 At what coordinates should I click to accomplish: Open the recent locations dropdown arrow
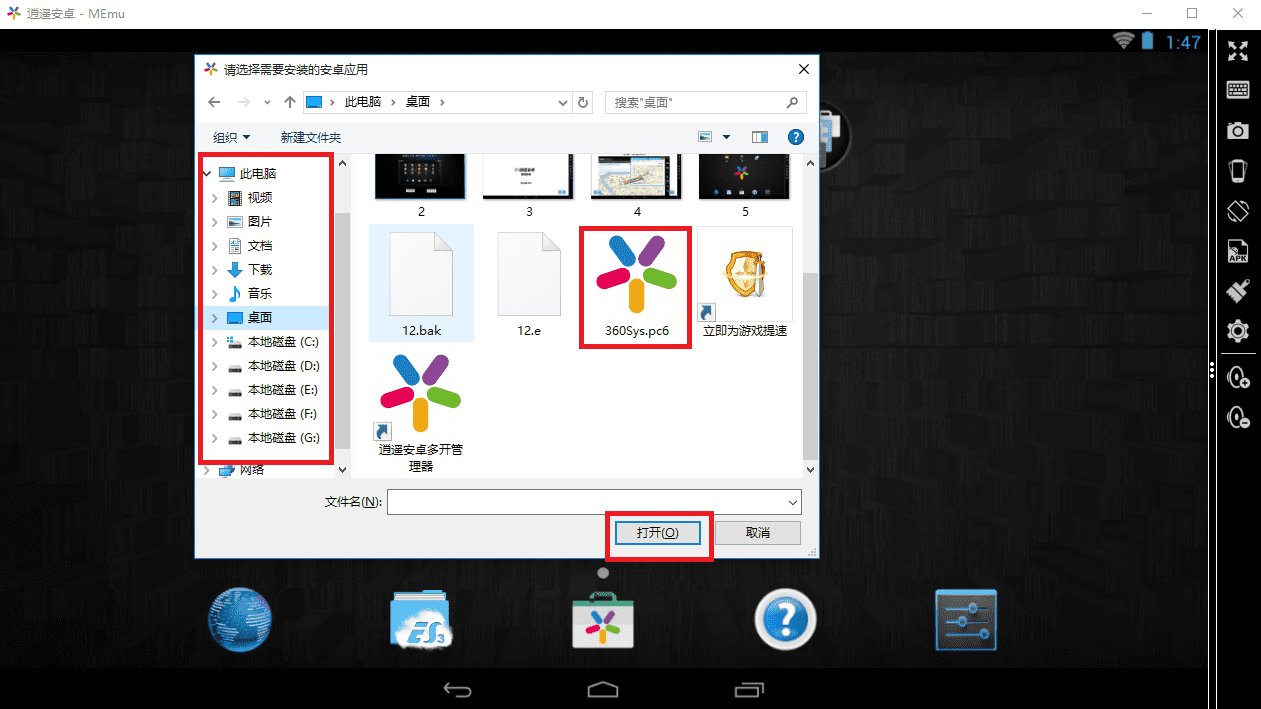click(x=267, y=102)
